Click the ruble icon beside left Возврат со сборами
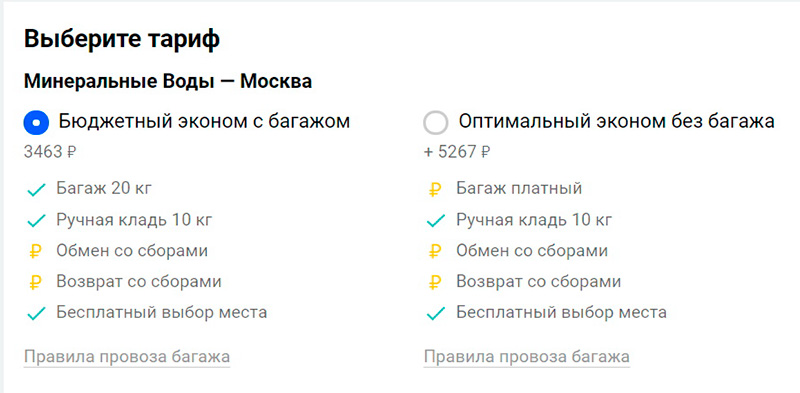This screenshot has height=393, width=800. [35, 283]
